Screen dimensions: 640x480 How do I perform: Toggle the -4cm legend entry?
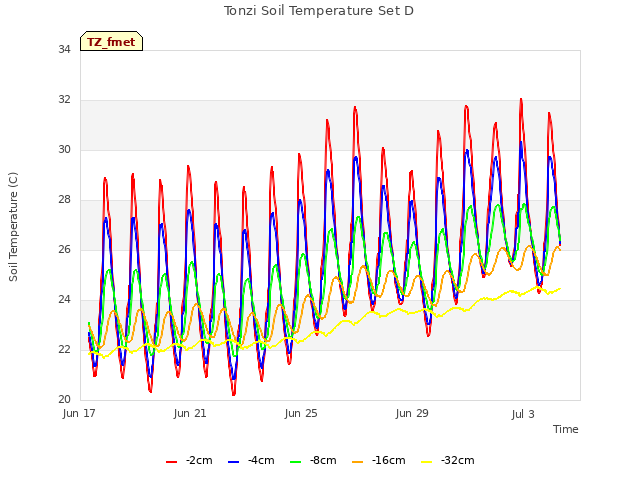click(x=251, y=461)
